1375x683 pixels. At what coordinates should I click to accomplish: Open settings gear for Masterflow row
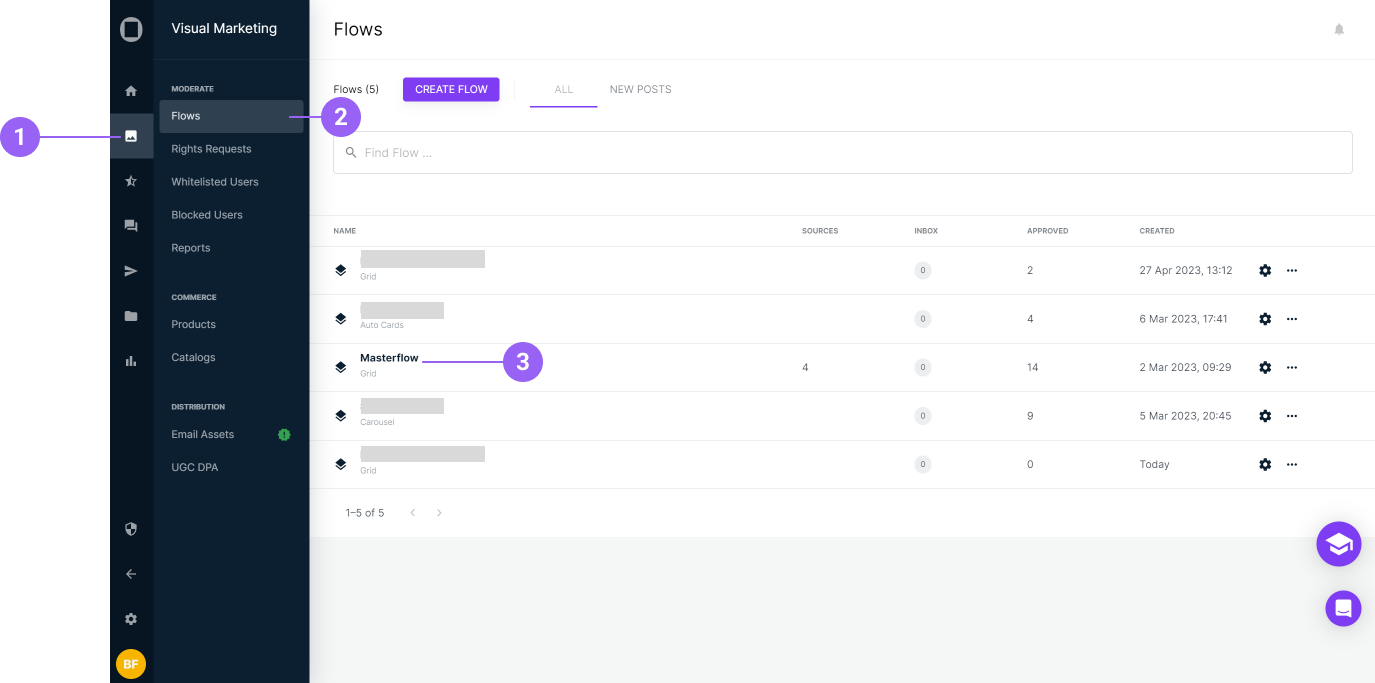tap(1265, 368)
